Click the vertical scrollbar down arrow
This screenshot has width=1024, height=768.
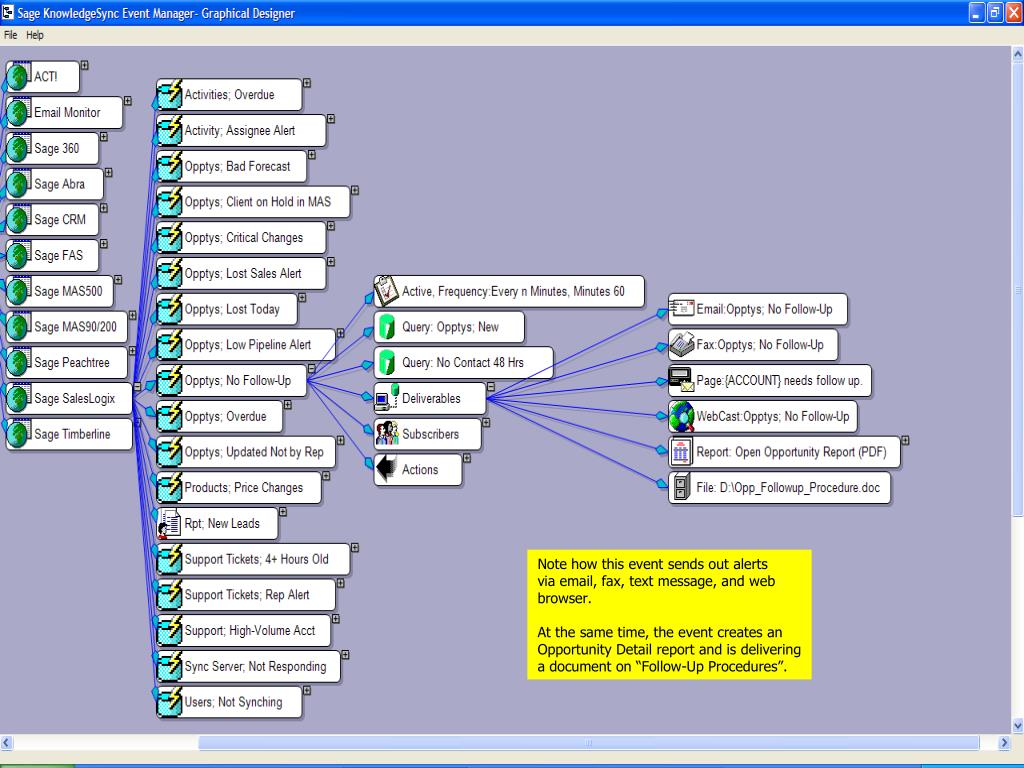point(1017,726)
